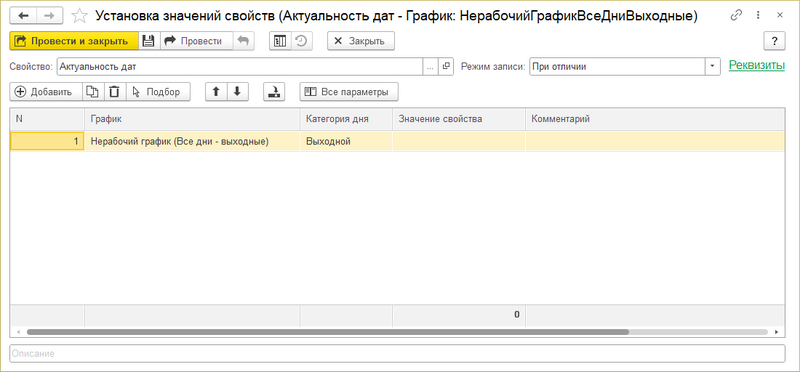Viewport: 800px width, 372px height.
Task: Sort by the N column header
Action: [x=47, y=119]
